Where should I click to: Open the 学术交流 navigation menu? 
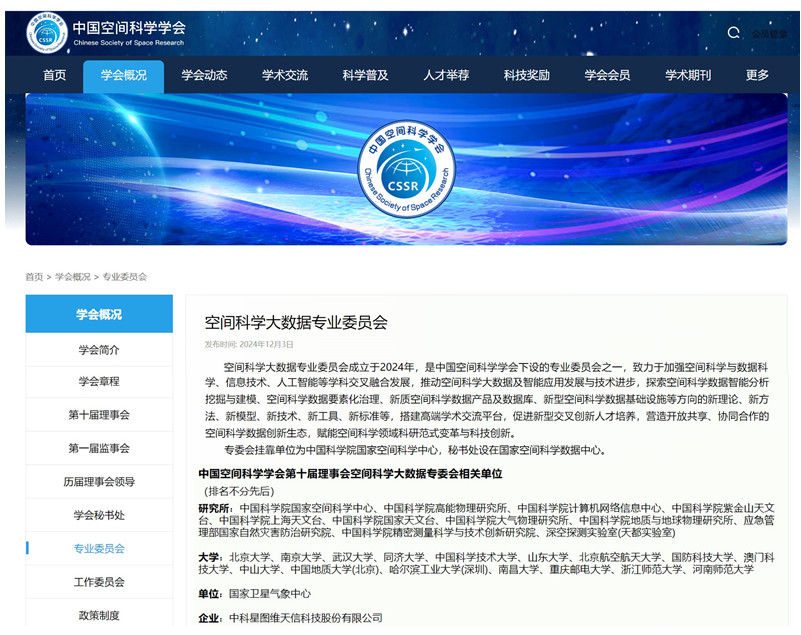tap(285, 75)
